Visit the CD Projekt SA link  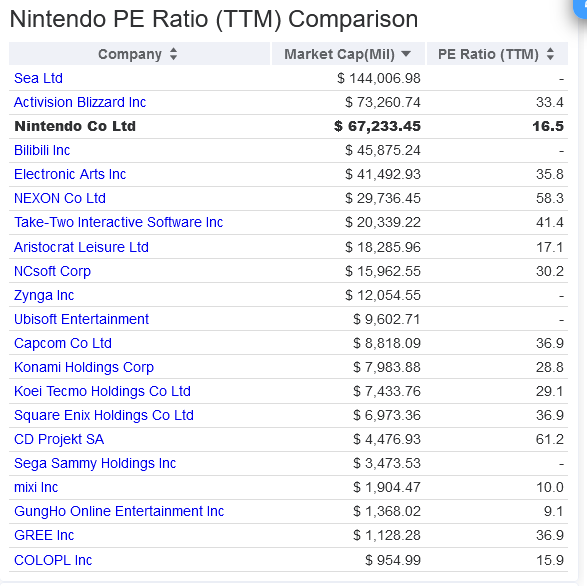[x=59, y=439]
